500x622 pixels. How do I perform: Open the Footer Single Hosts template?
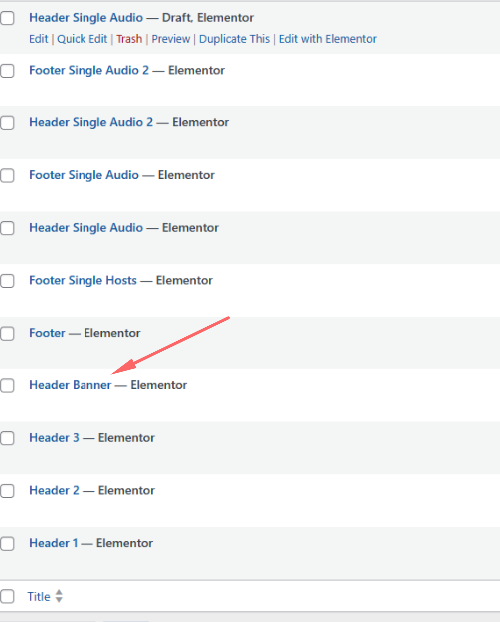[x=83, y=280]
